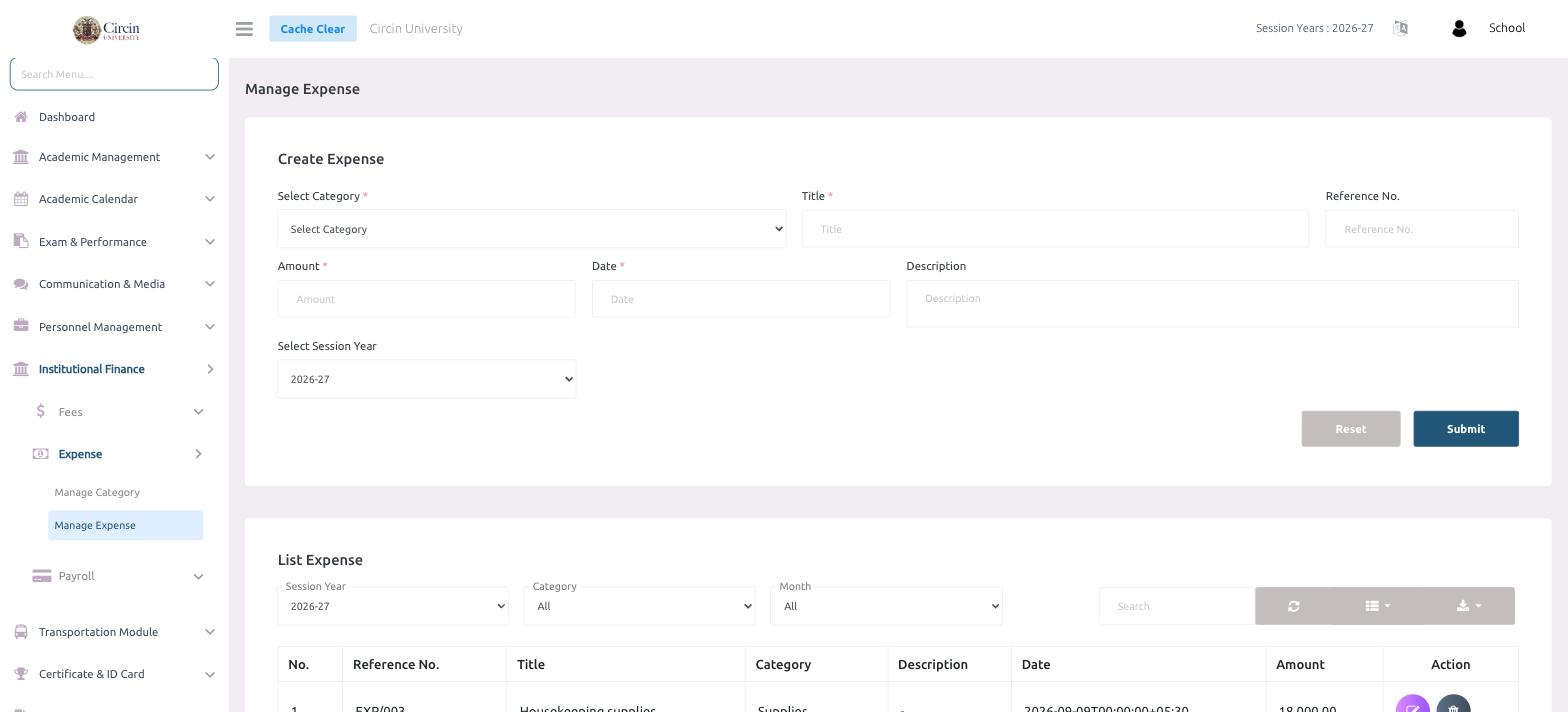Click the Personnel Management briefcase icon
The image size is (1568, 712).
(21, 326)
